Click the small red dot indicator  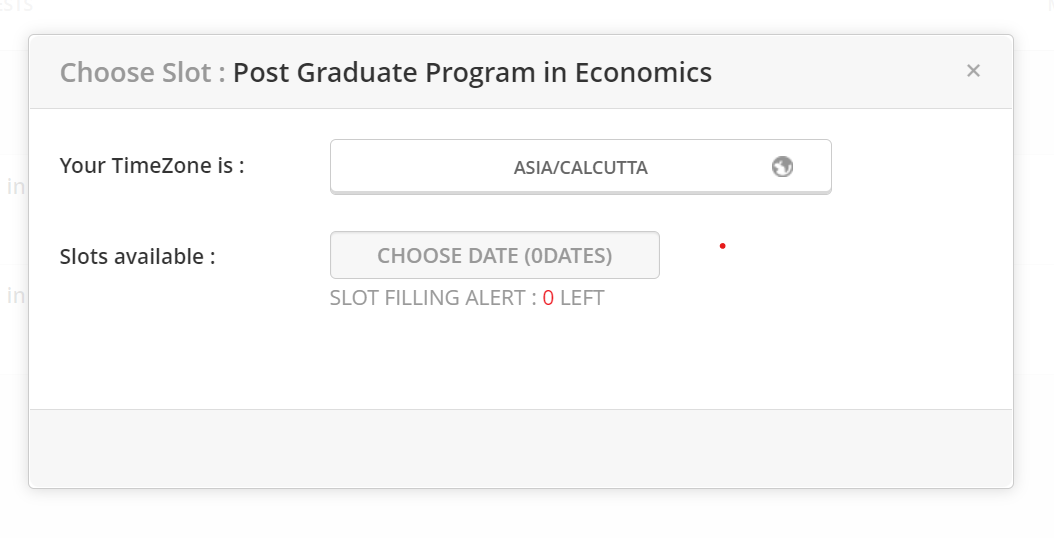[x=723, y=246]
